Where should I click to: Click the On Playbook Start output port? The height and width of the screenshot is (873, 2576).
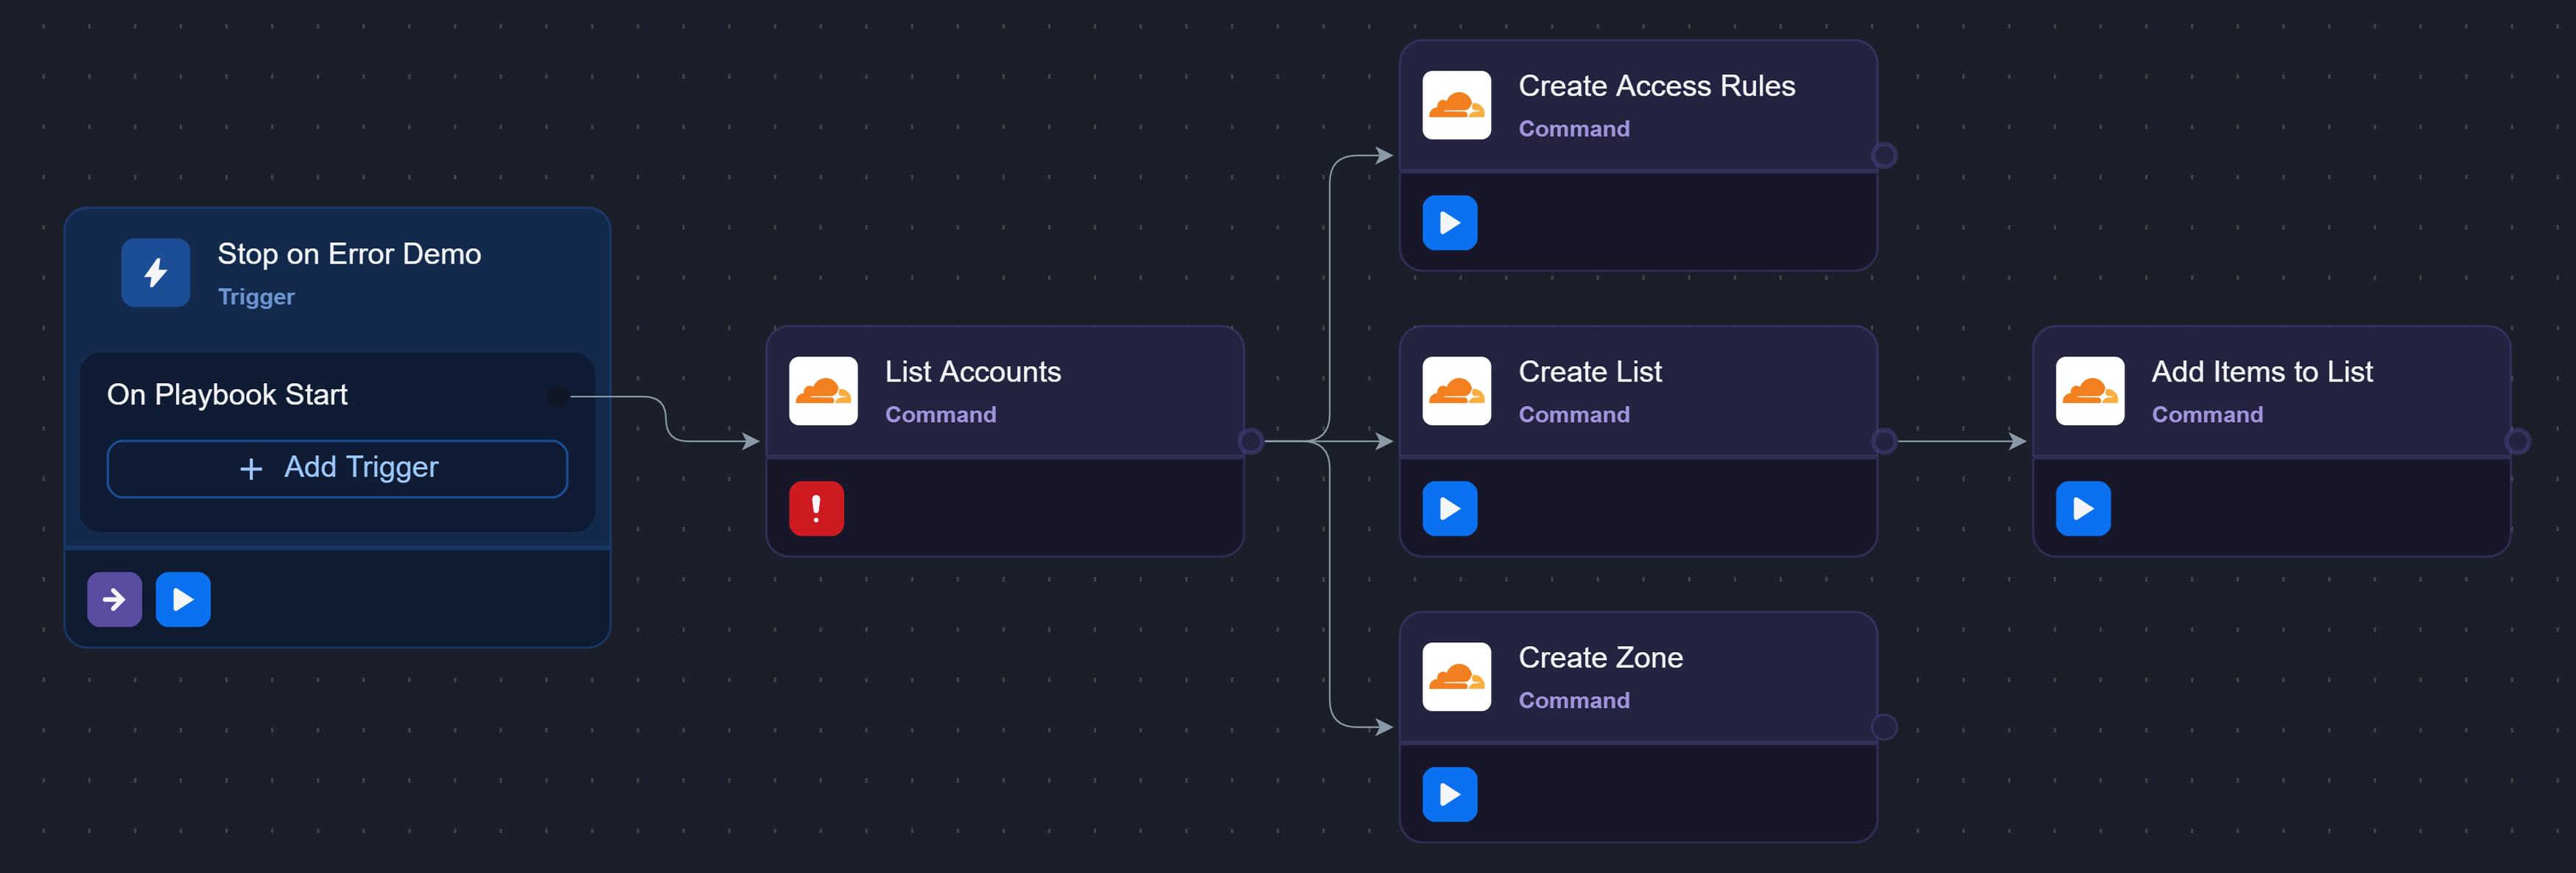point(557,396)
